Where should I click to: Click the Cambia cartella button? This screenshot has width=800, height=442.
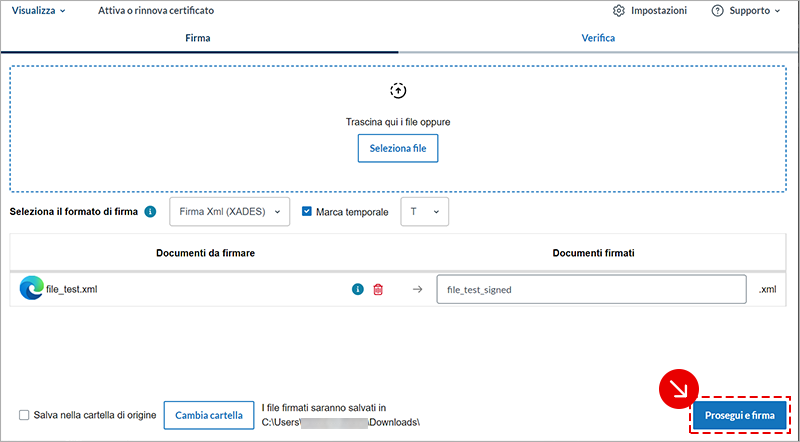(x=209, y=415)
